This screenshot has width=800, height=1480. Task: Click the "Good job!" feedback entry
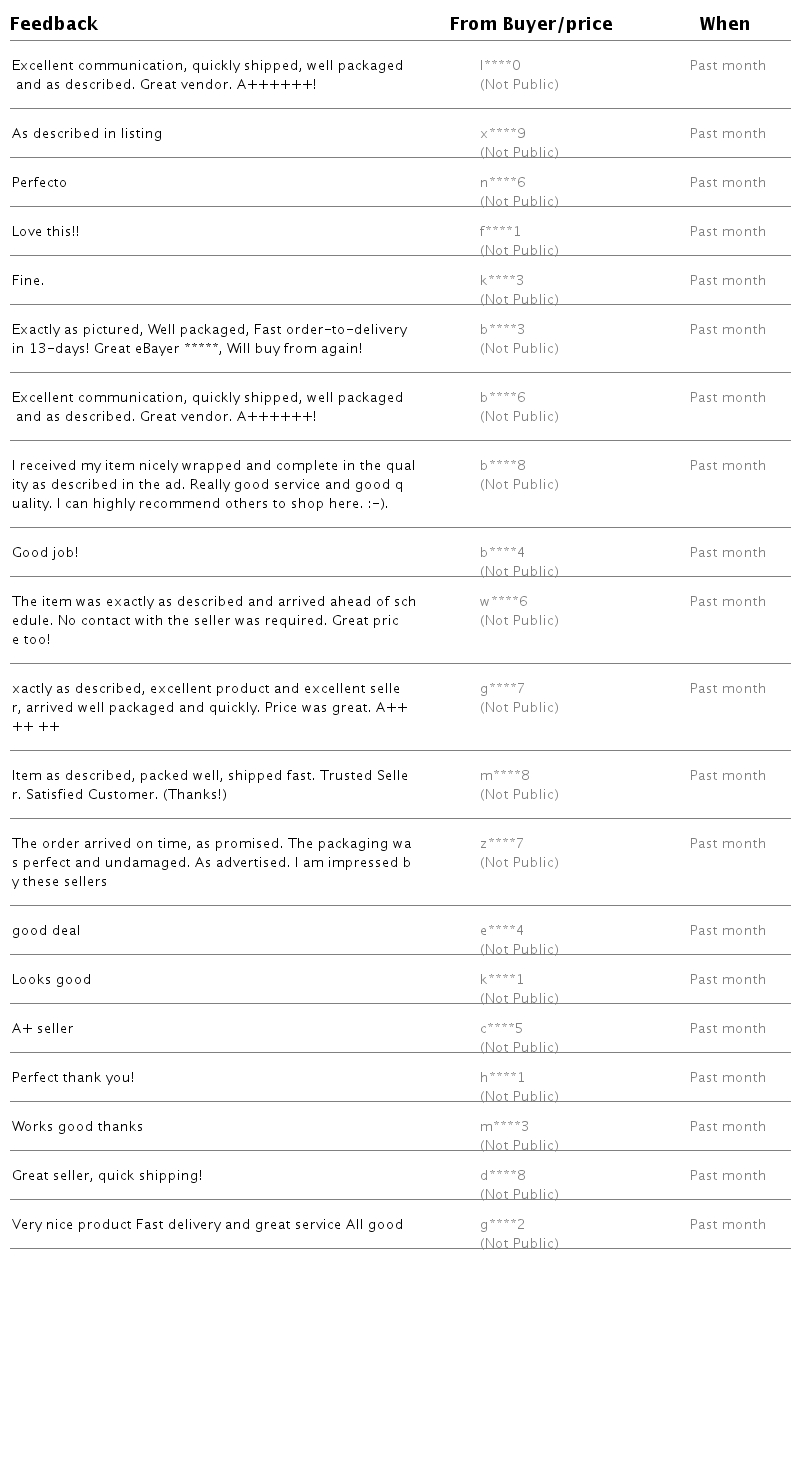point(45,553)
